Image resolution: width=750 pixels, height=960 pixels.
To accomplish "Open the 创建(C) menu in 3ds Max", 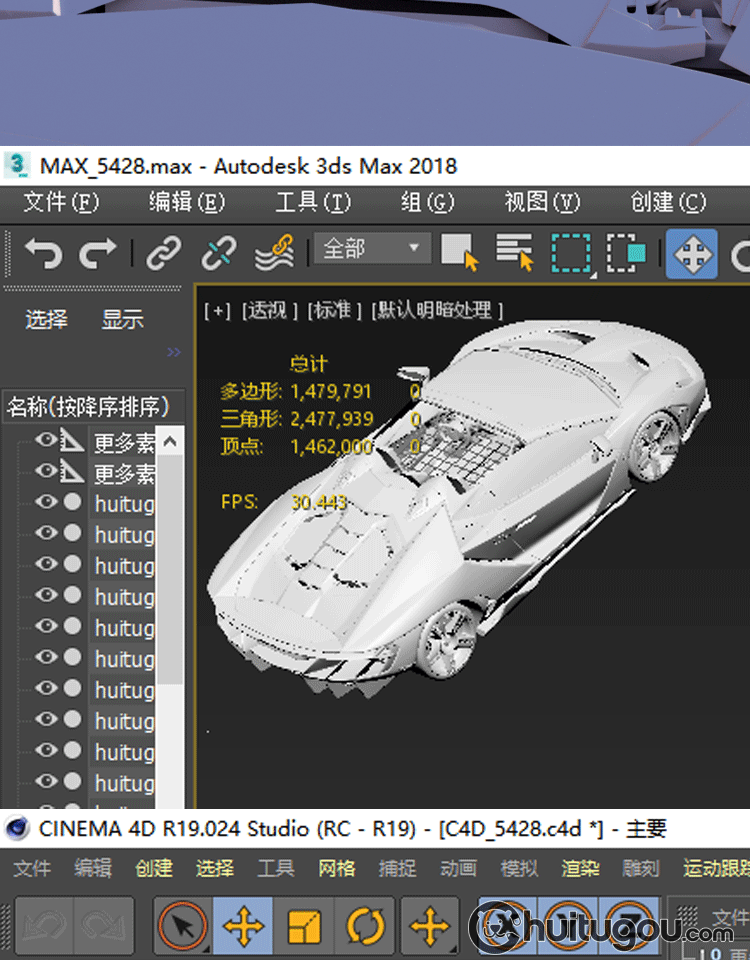I will 669,202.
